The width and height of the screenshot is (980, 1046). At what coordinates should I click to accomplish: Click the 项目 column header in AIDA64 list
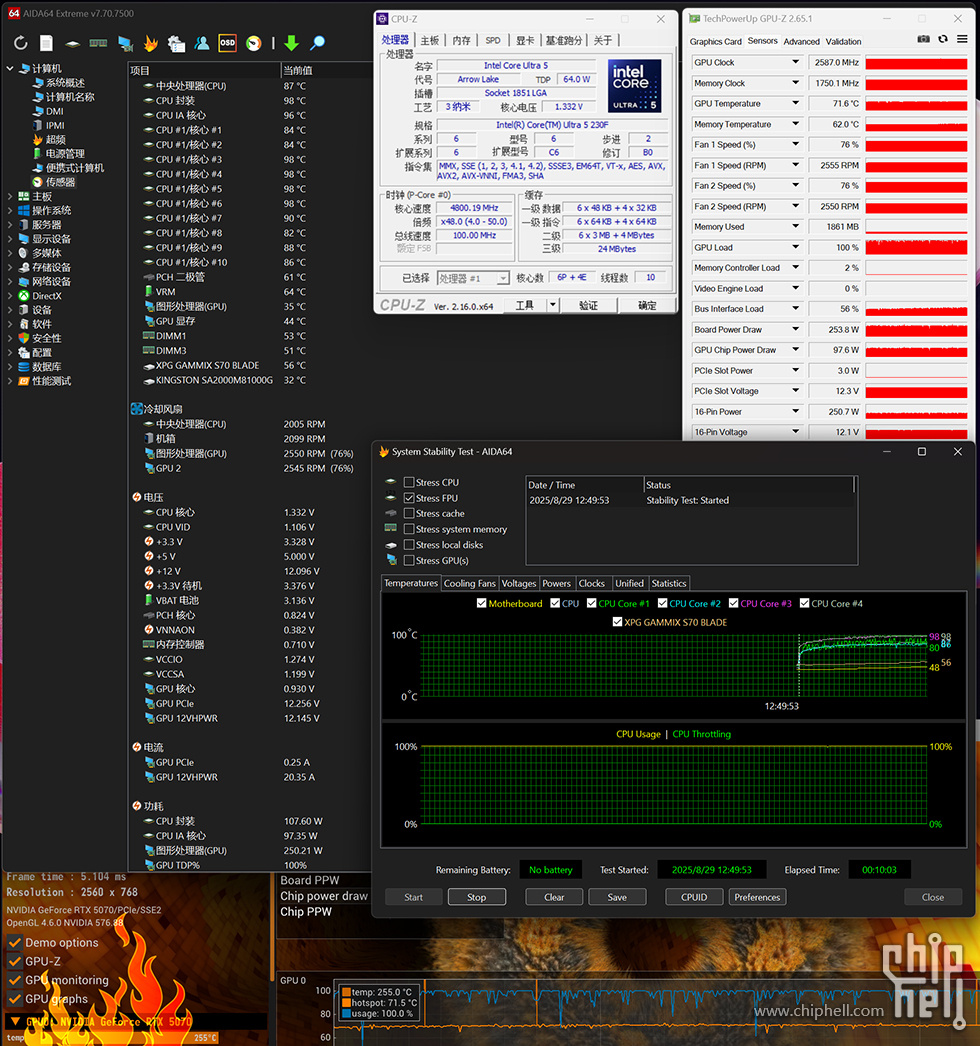(x=203, y=70)
